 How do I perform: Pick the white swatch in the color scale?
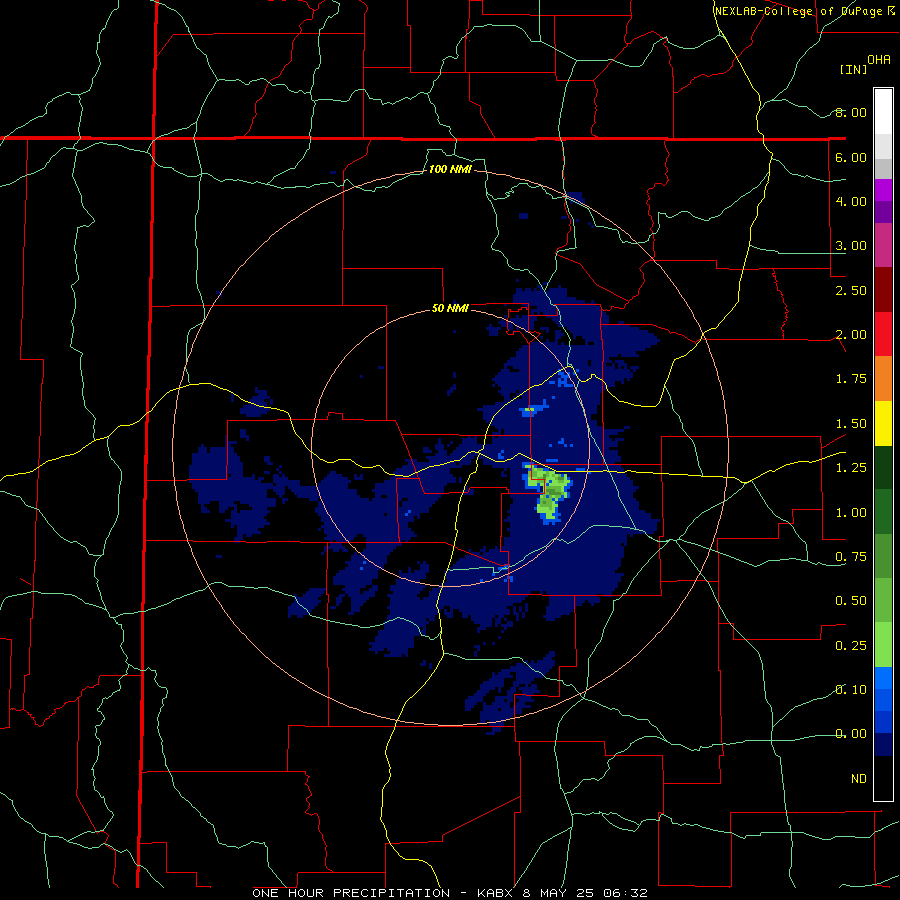pos(883,112)
